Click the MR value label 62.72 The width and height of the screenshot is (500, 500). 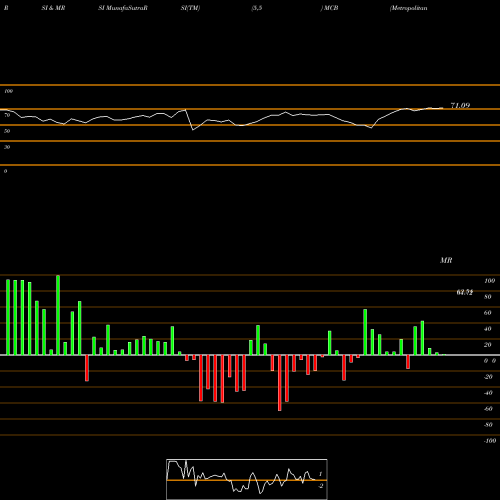tap(465, 292)
